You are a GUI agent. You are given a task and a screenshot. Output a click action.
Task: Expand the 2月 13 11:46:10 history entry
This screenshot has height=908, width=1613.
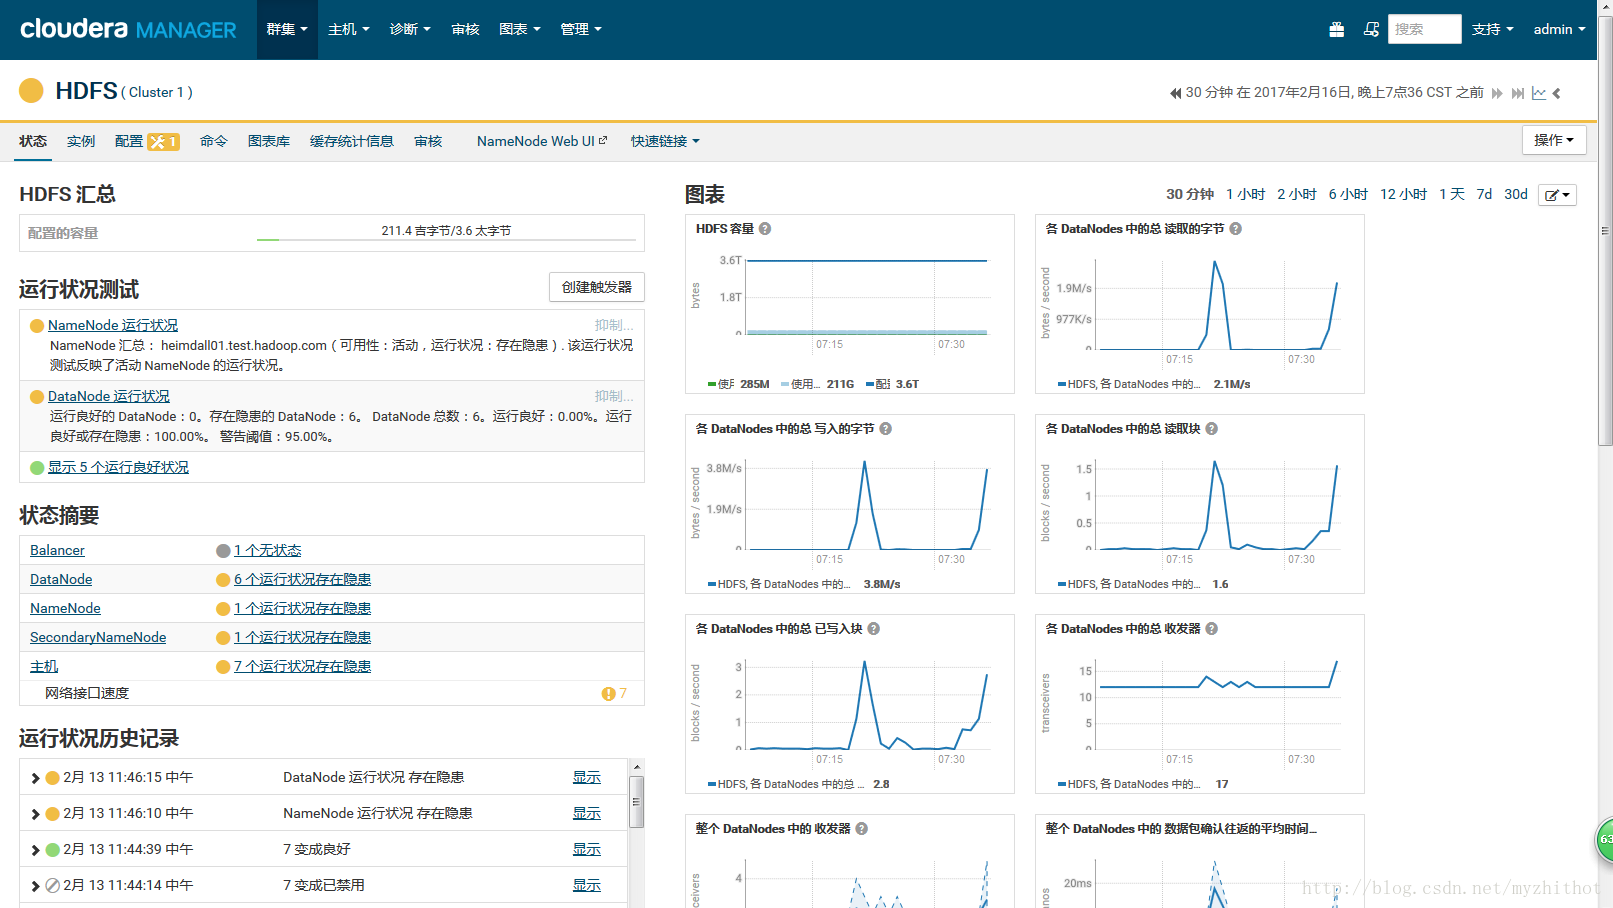(35, 814)
